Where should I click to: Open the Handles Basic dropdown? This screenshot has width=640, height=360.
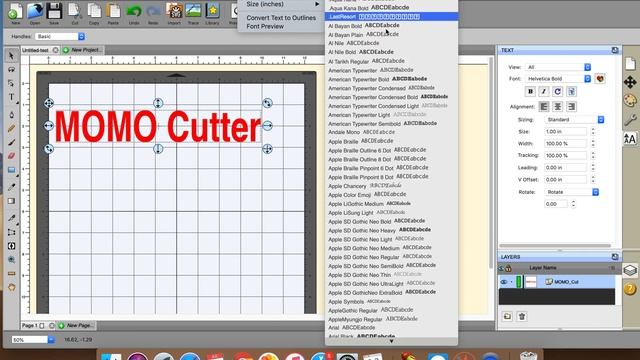tap(60, 37)
